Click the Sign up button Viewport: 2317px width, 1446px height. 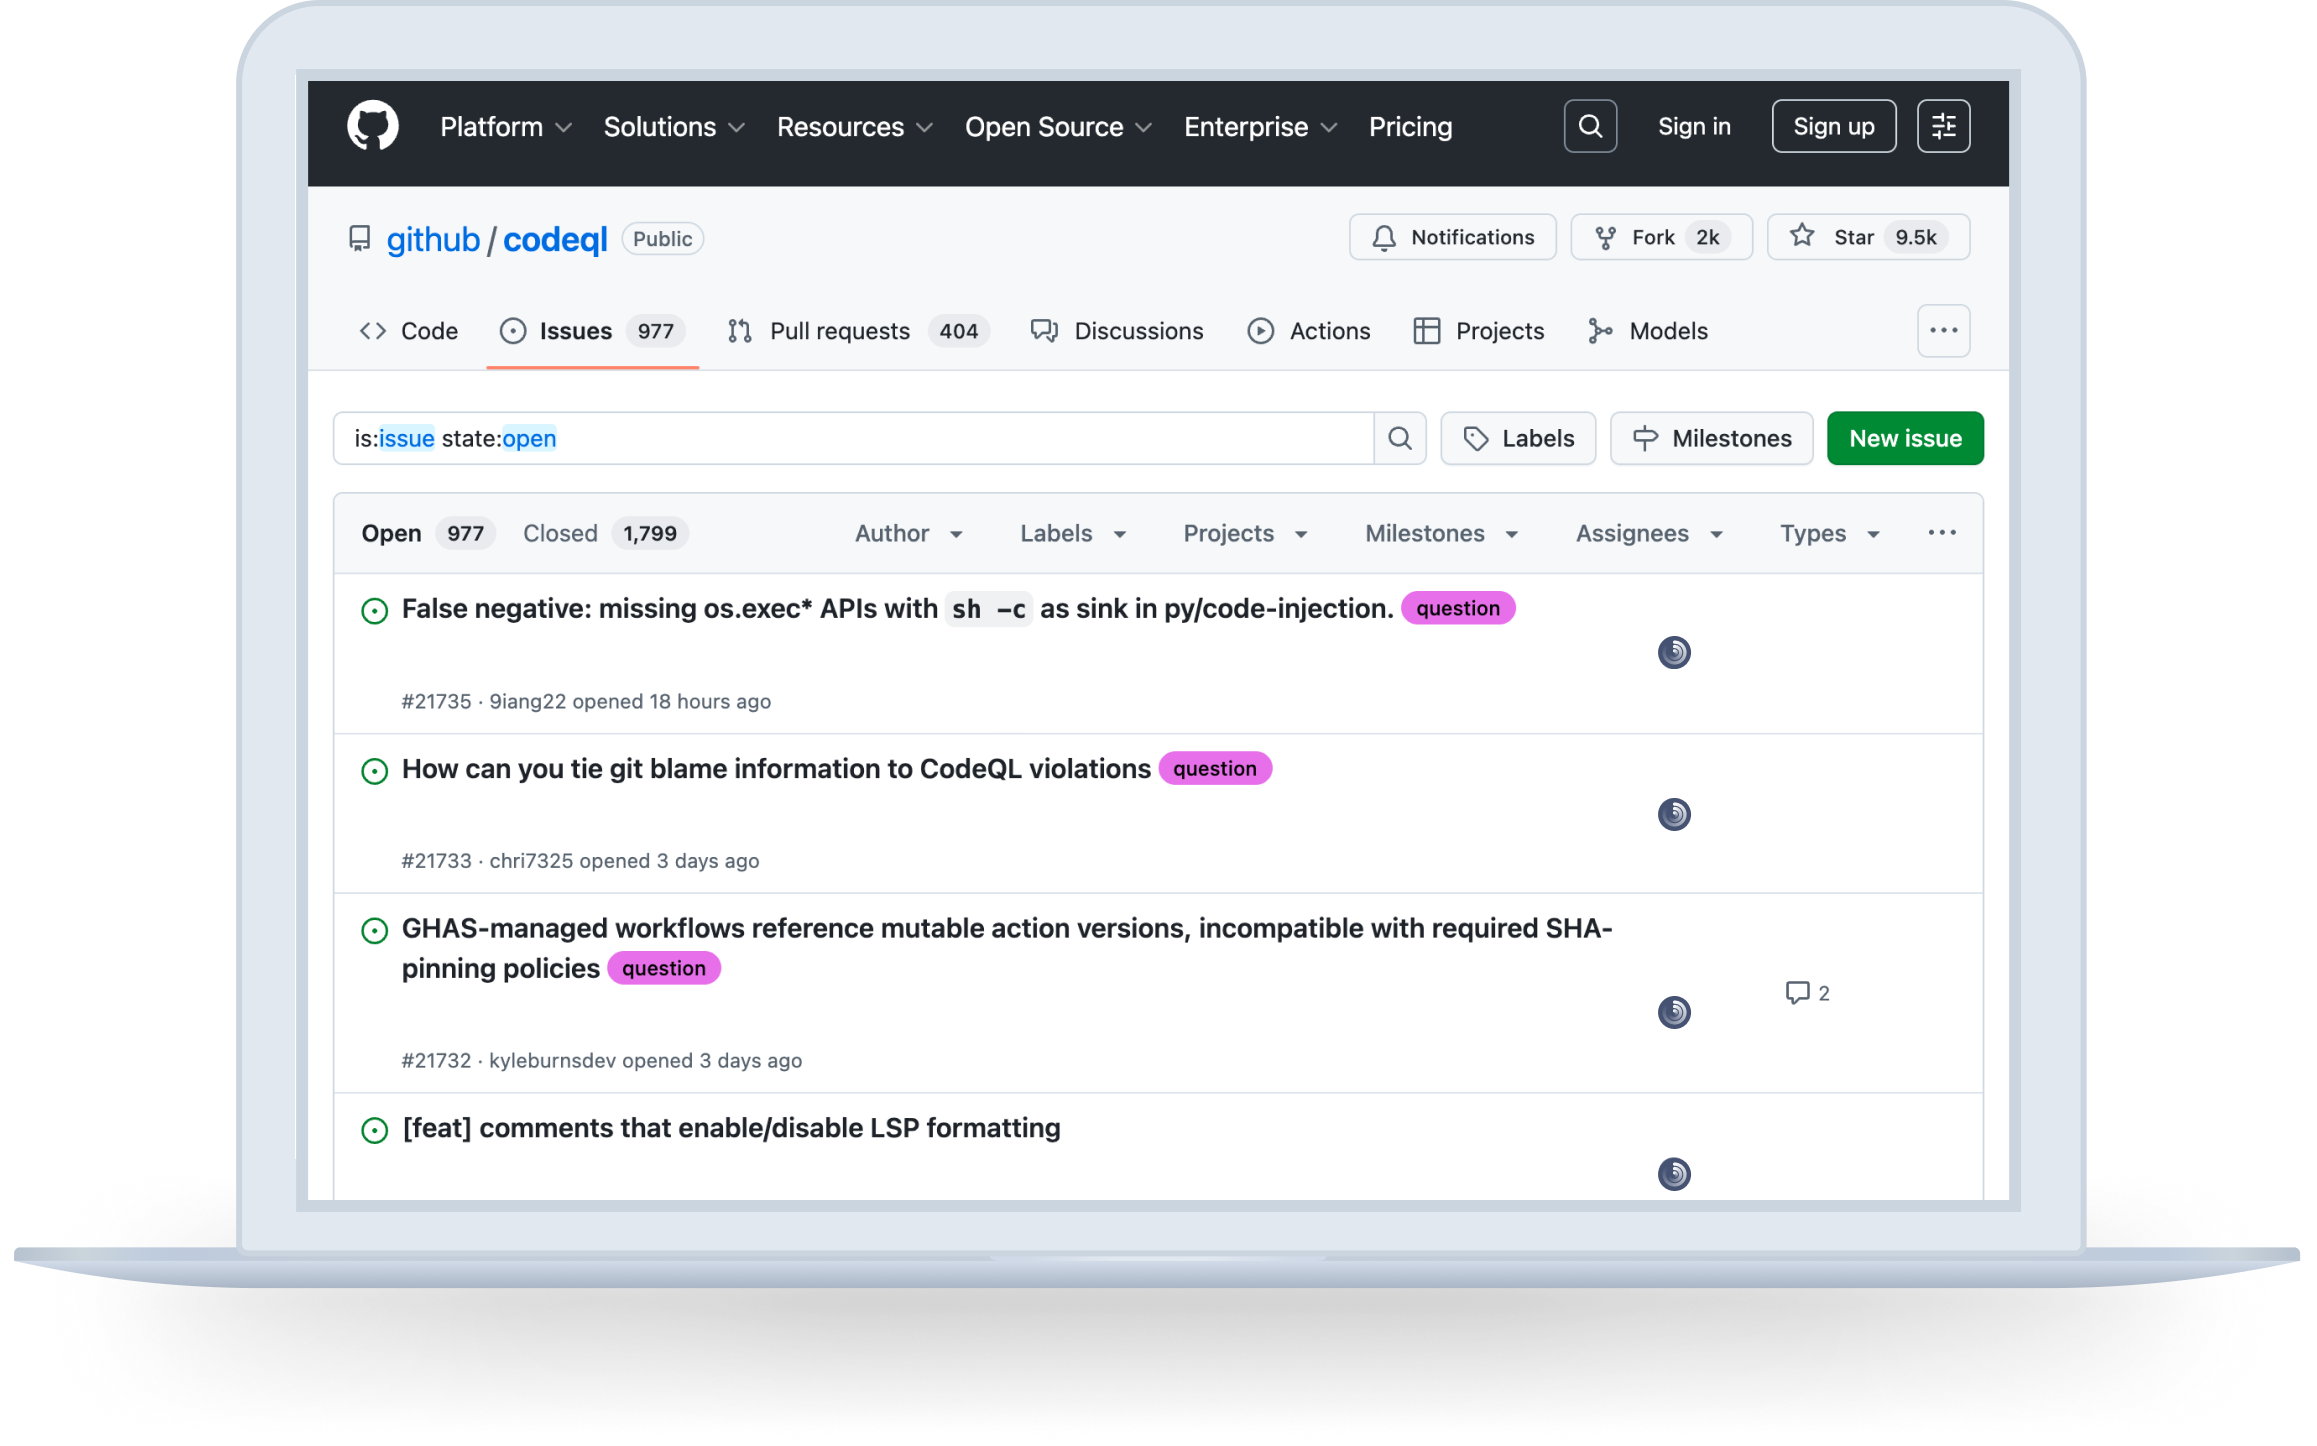pyautogui.click(x=1833, y=127)
